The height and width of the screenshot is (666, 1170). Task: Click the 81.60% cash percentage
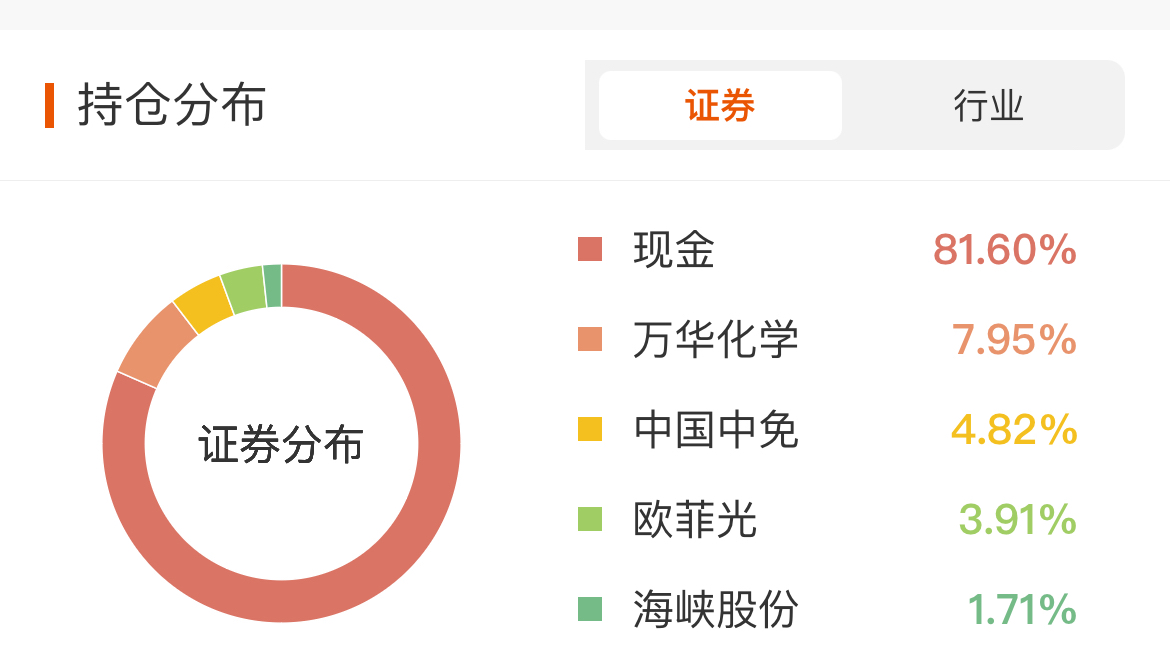point(1004,249)
